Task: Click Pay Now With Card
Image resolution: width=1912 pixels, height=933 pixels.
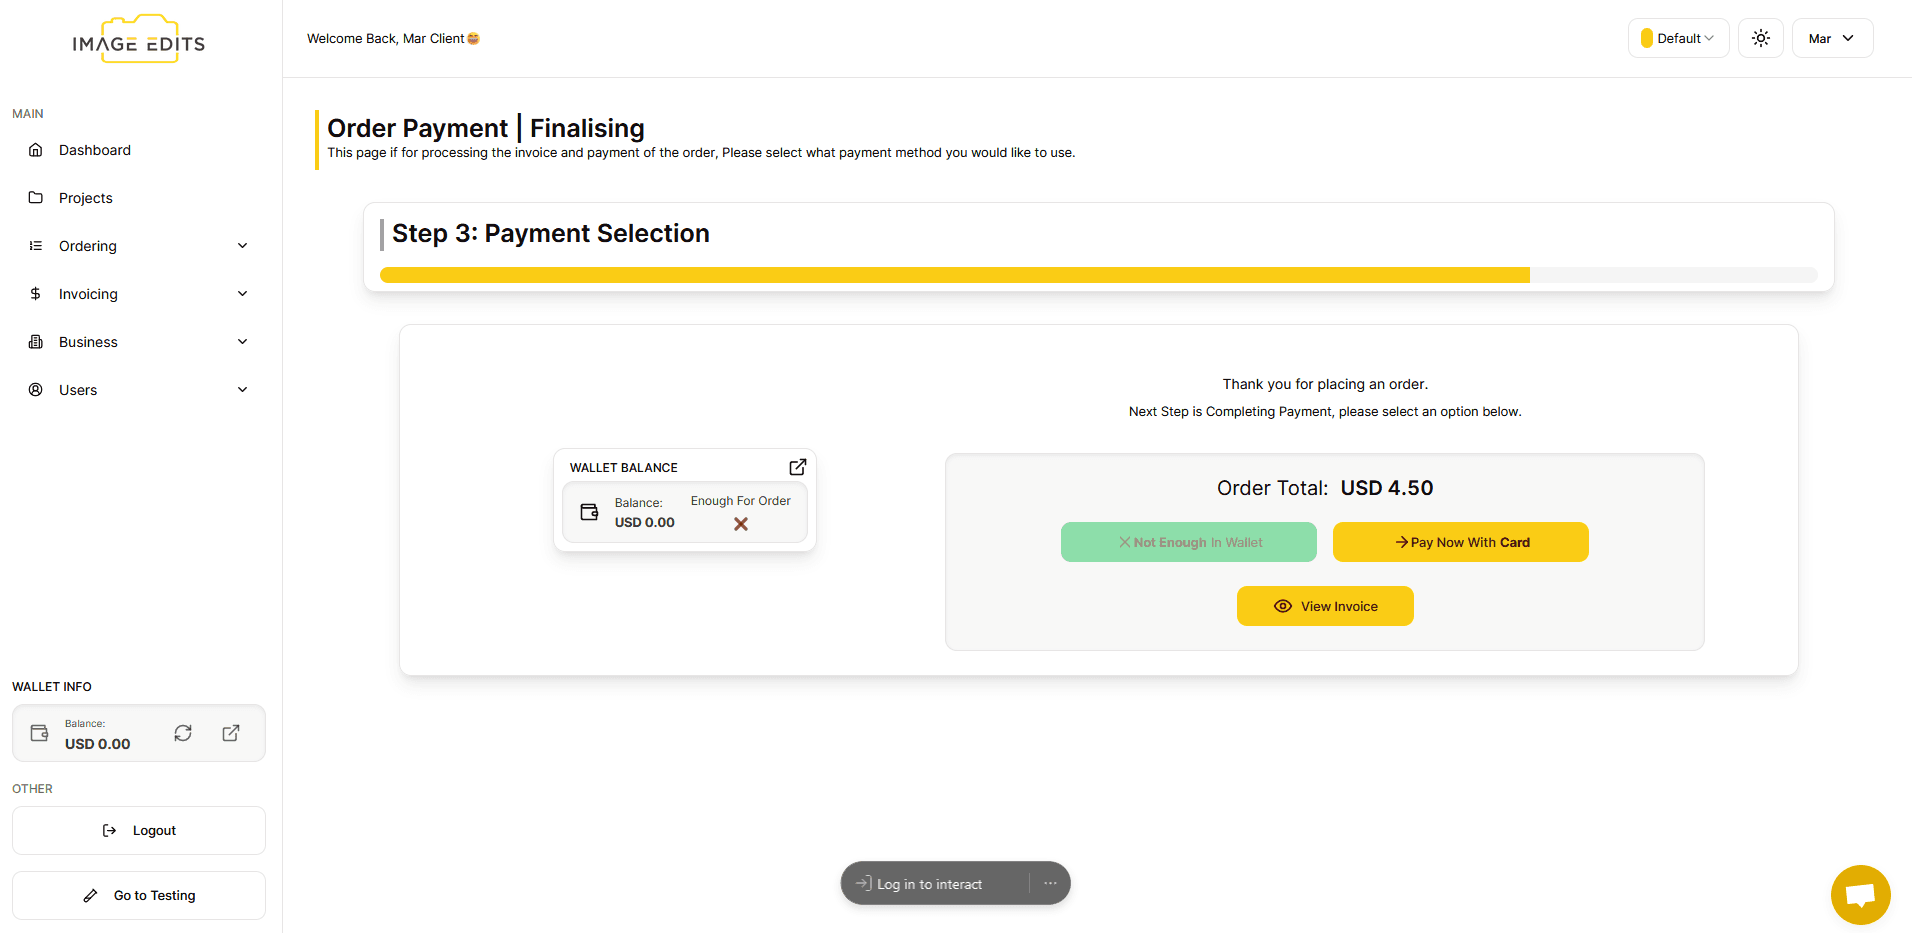Action: coord(1460,541)
